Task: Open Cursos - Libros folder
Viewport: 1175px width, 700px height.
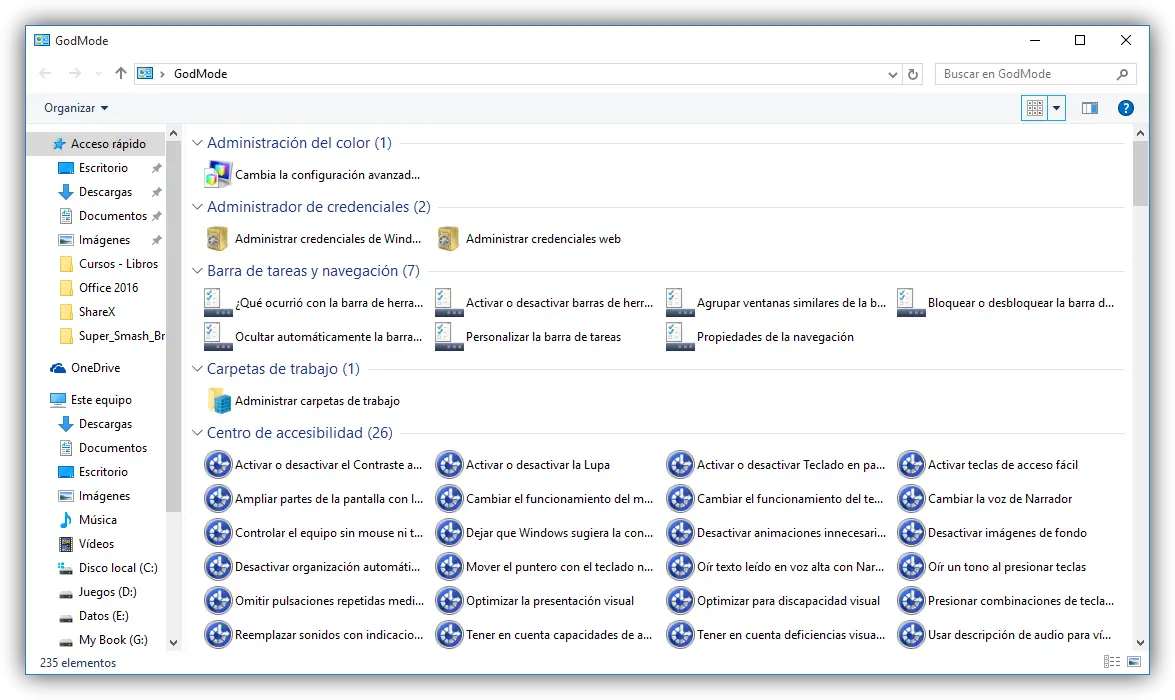Action: (x=109, y=264)
